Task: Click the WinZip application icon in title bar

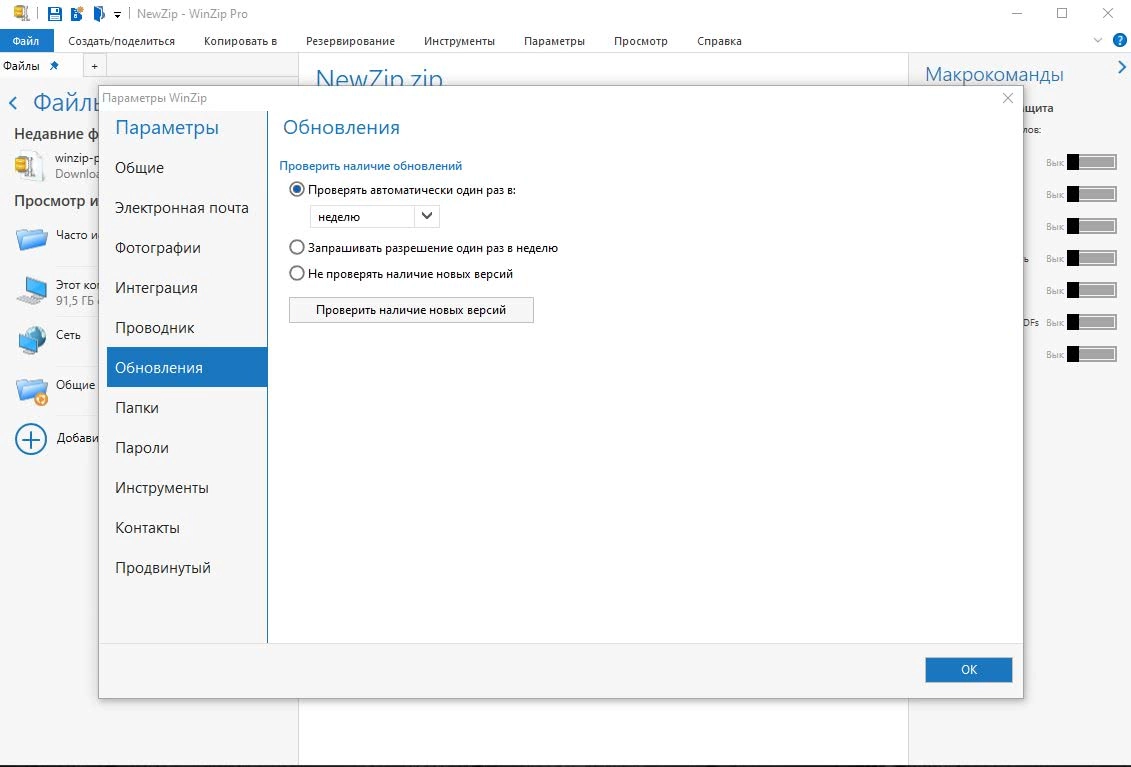Action: pyautogui.click(x=22, y=13)
